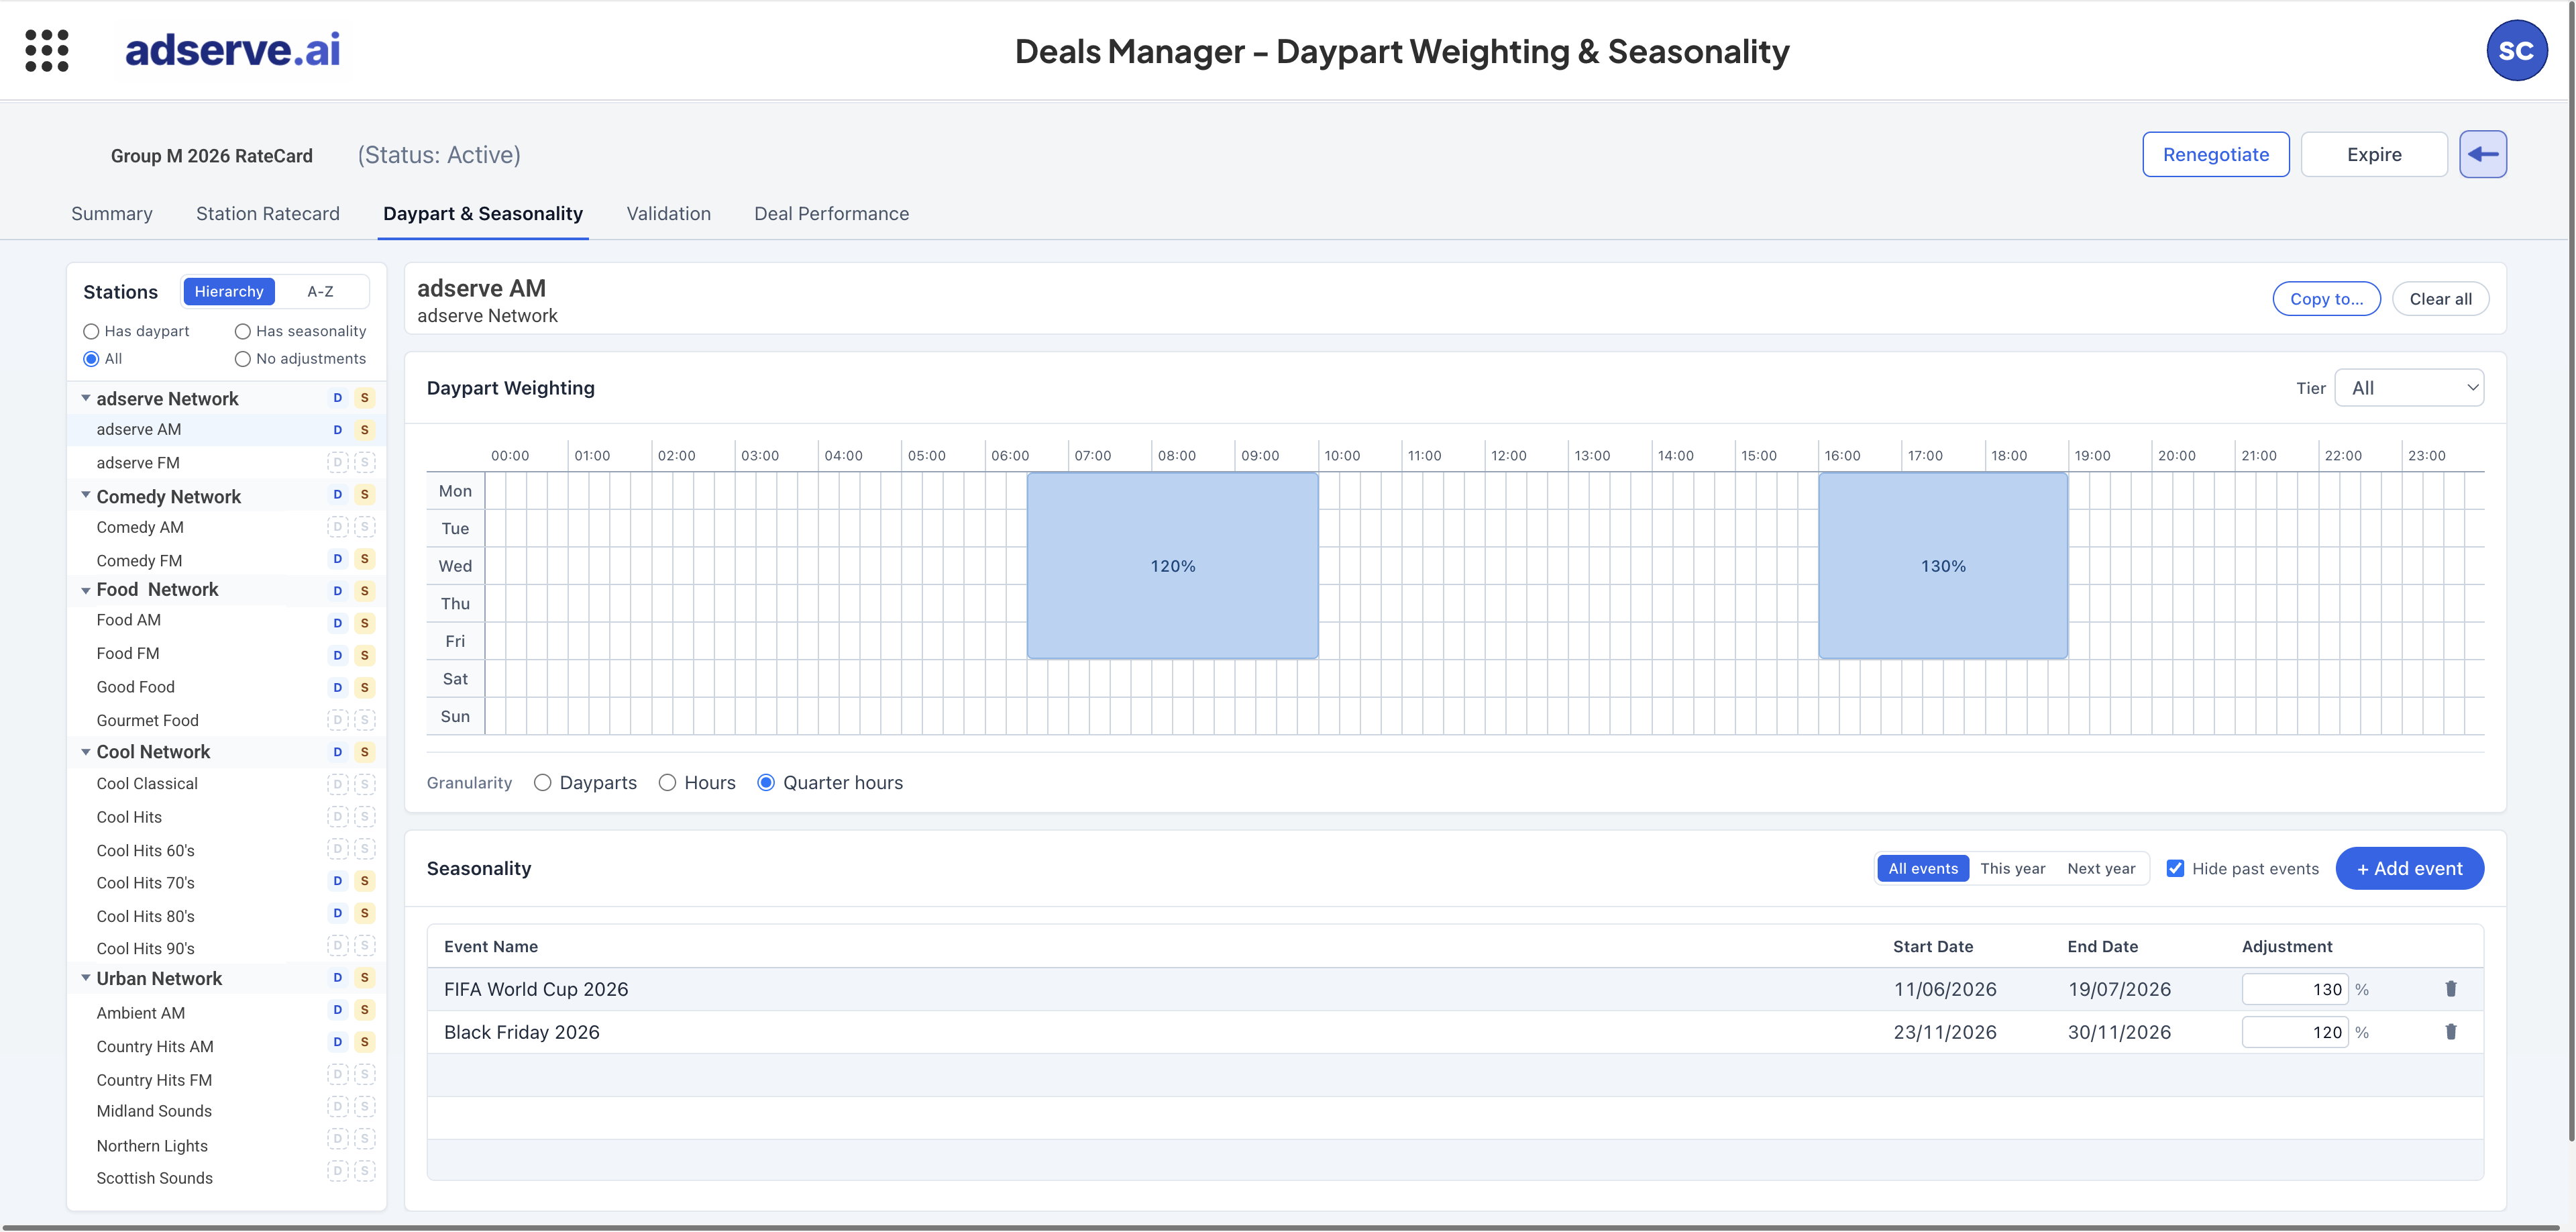Image resolution: width=2576 pixels, height=1232 pixels.
Task: Click the D badge for Urban Network
Action: coord(338,977)
